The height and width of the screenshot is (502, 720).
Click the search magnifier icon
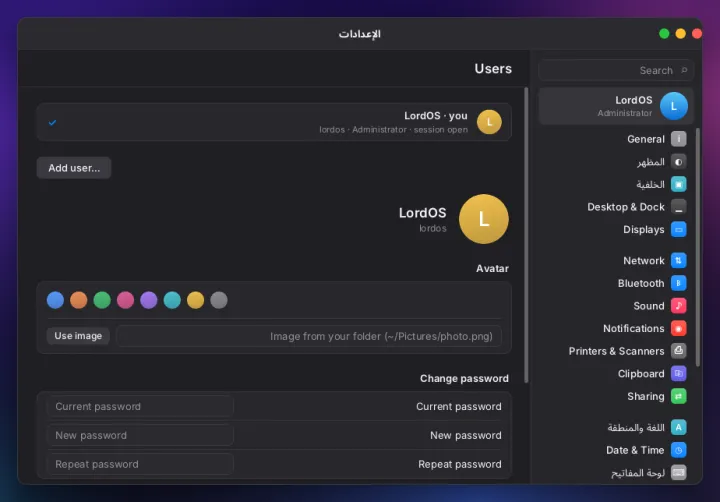coord(684,70)
